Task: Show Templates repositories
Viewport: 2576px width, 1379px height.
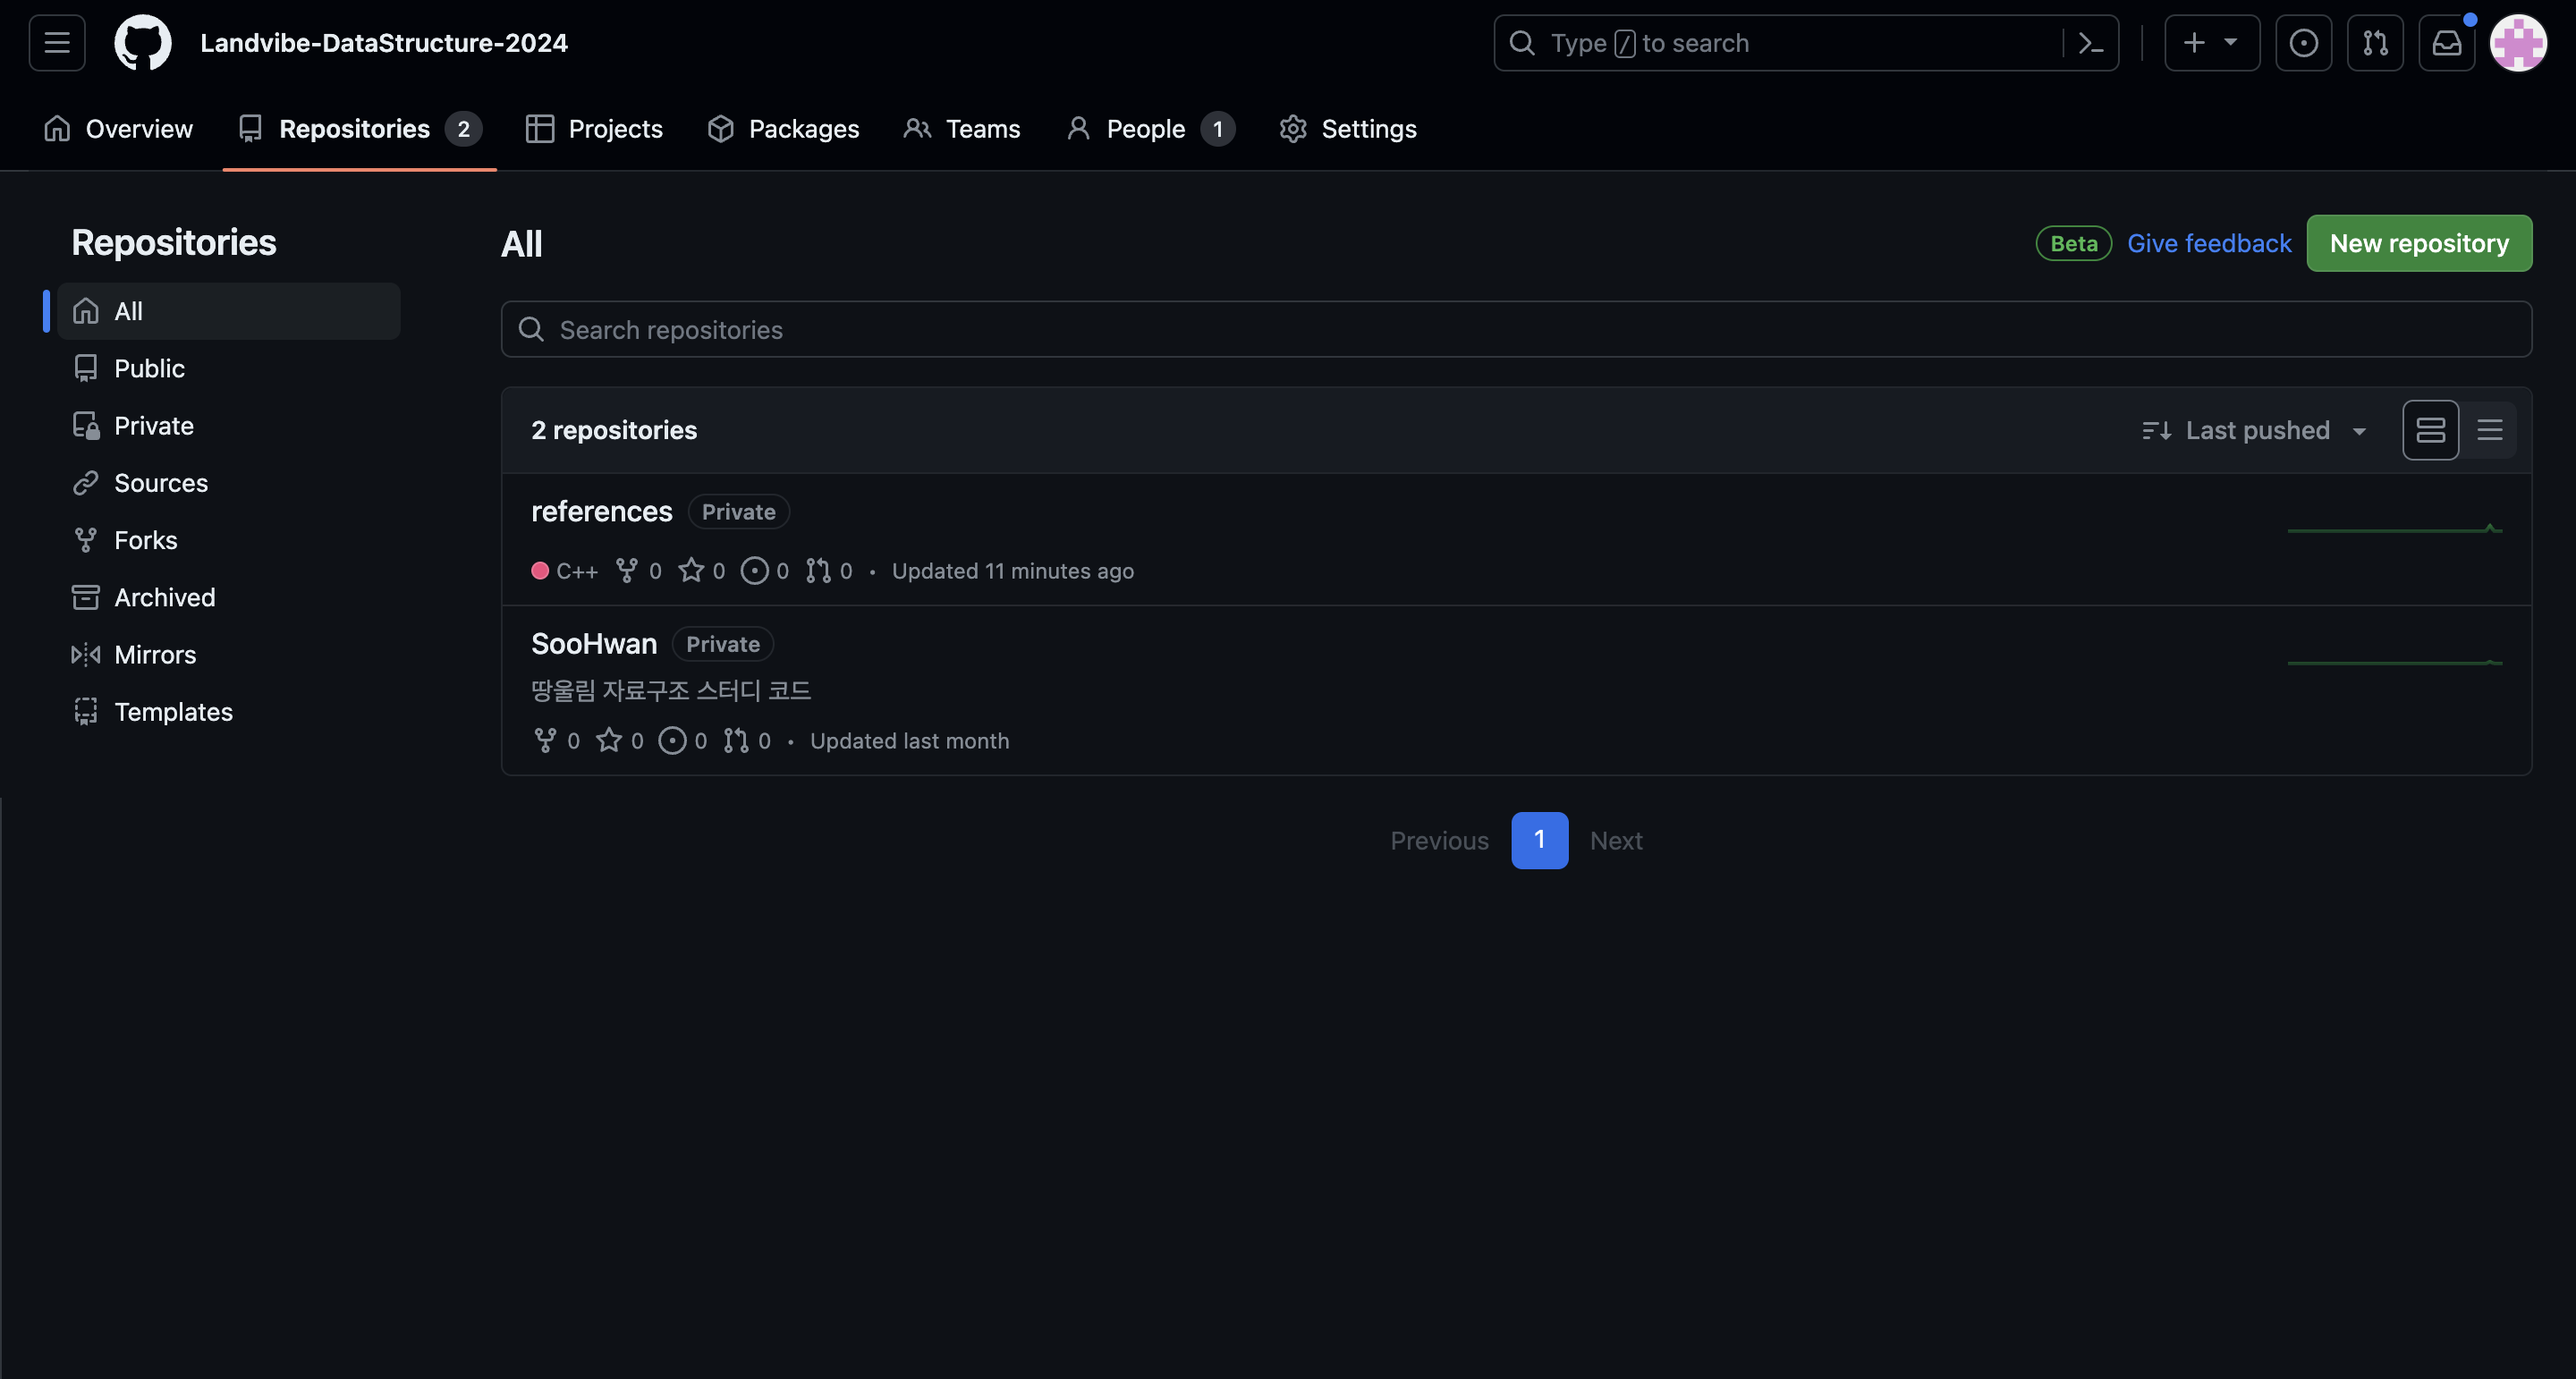Action: (x=229, y=711)
